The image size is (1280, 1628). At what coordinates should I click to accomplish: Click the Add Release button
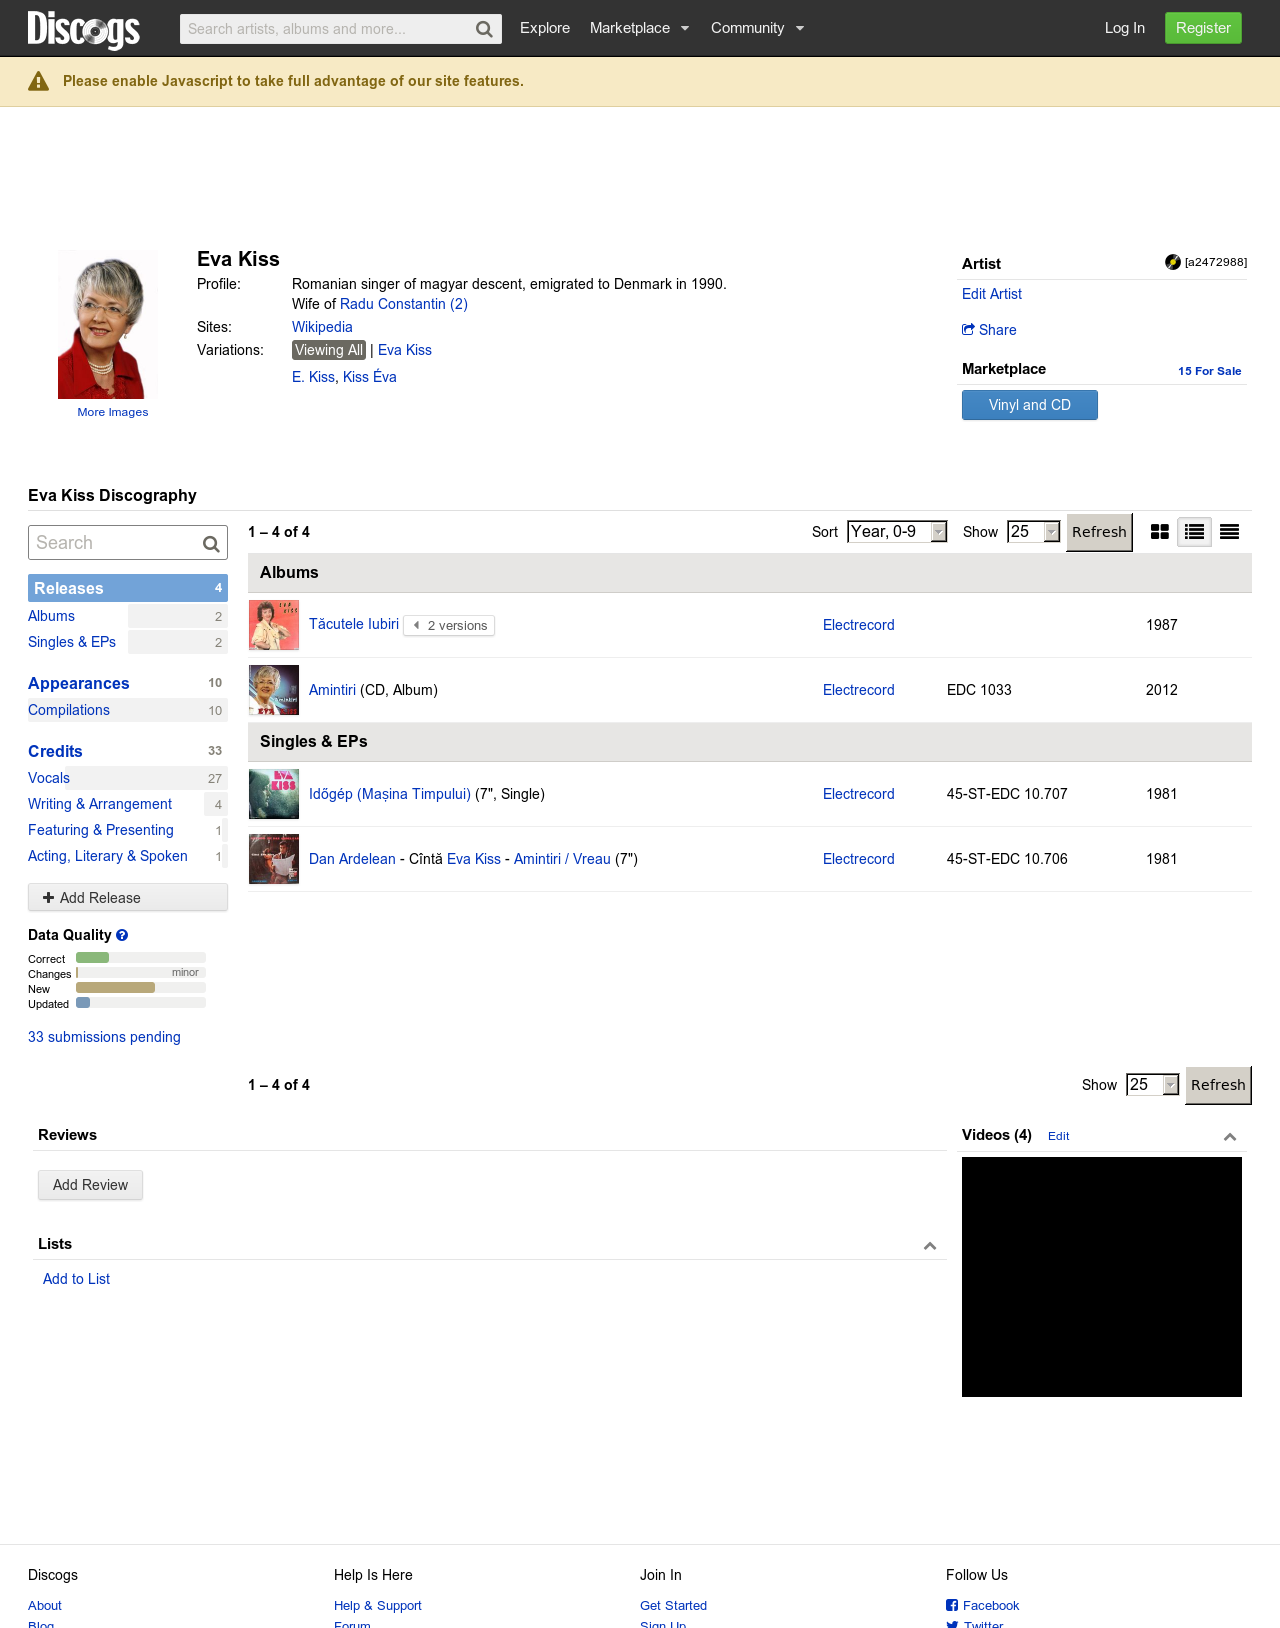pos(128,898)
